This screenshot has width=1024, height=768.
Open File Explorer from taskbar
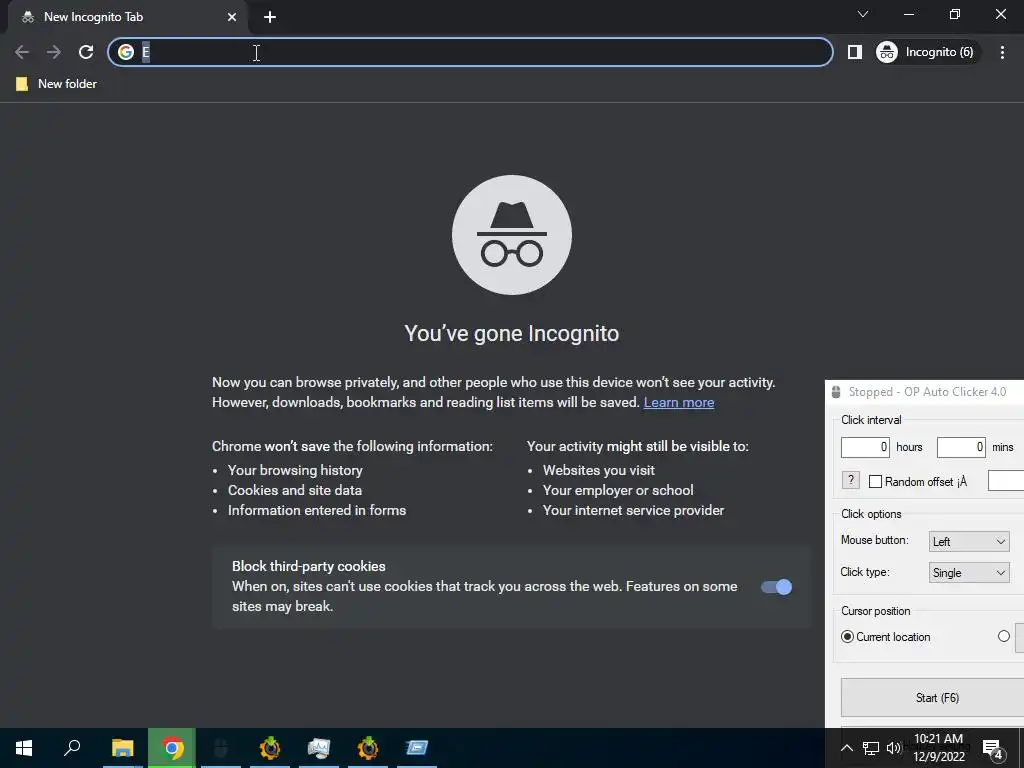coord(122,748)
